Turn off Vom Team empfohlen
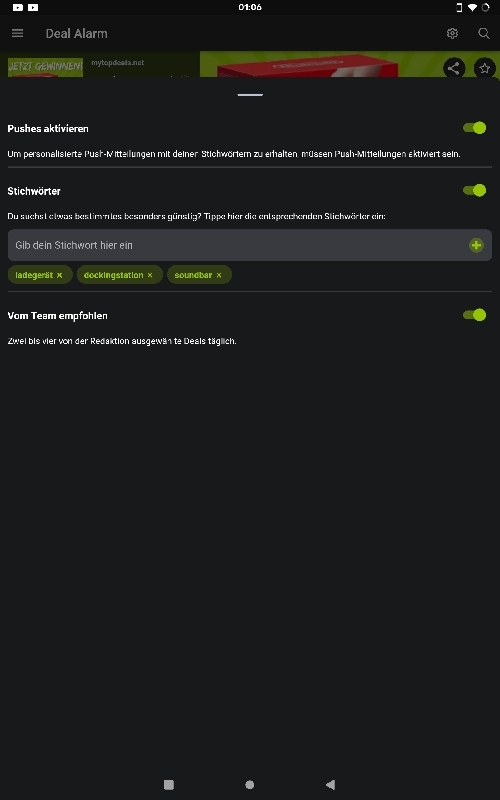The height and width of the screenshot is (800, 500). [474, 315]
